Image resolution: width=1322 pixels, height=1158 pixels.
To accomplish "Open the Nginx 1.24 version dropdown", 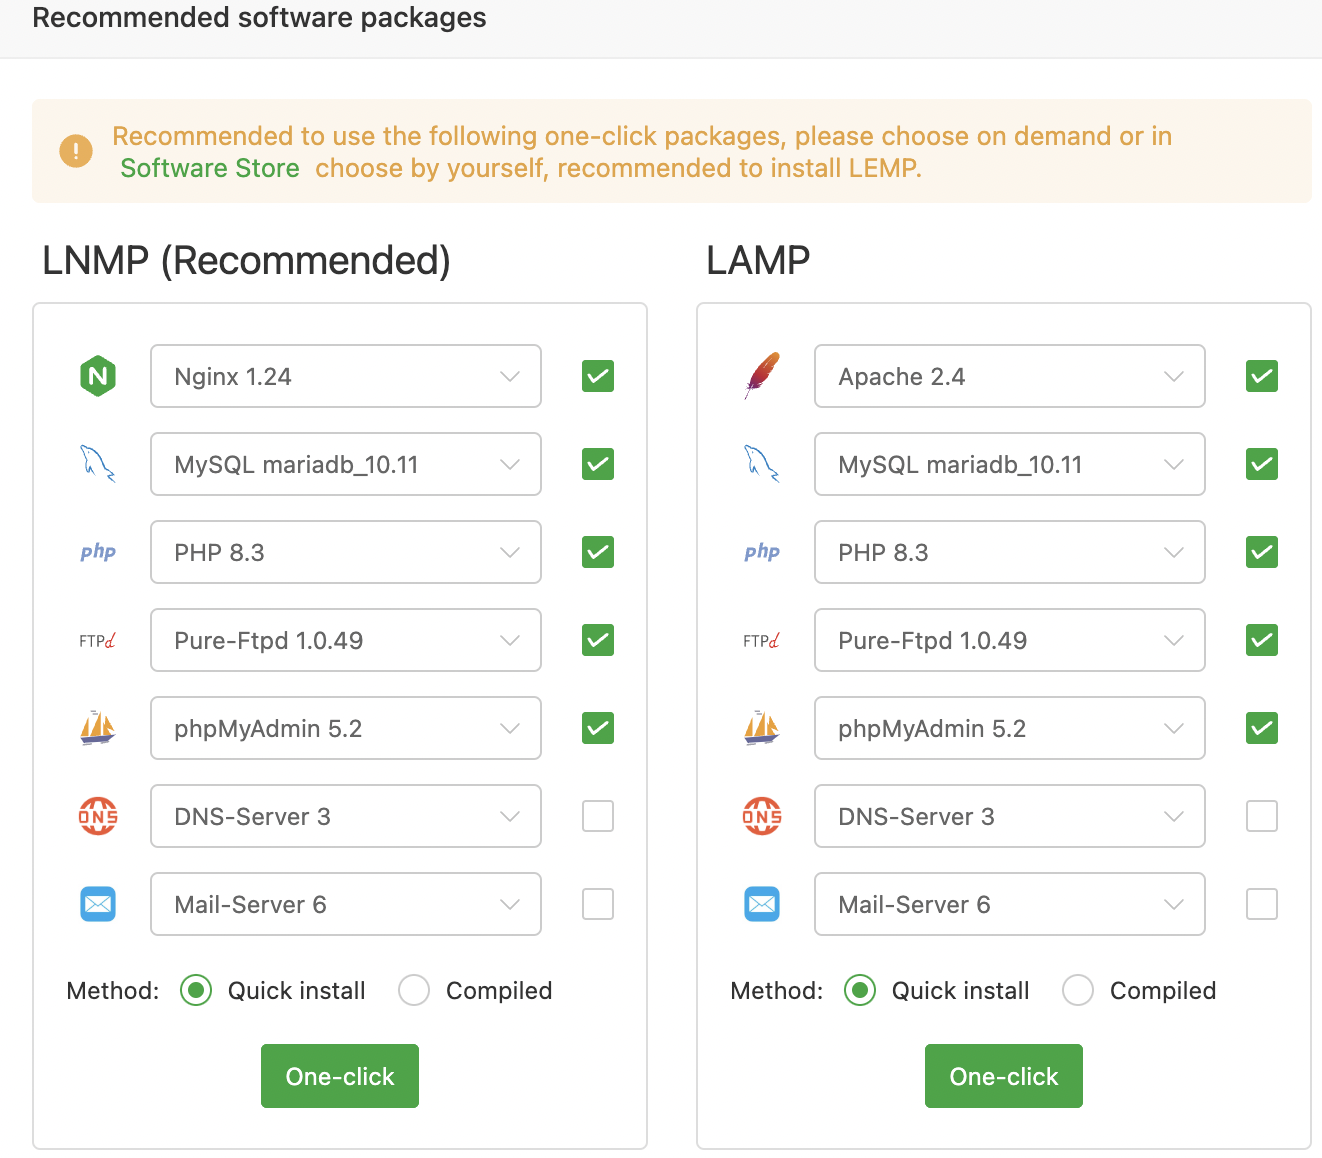I will (x=346, y=376).
